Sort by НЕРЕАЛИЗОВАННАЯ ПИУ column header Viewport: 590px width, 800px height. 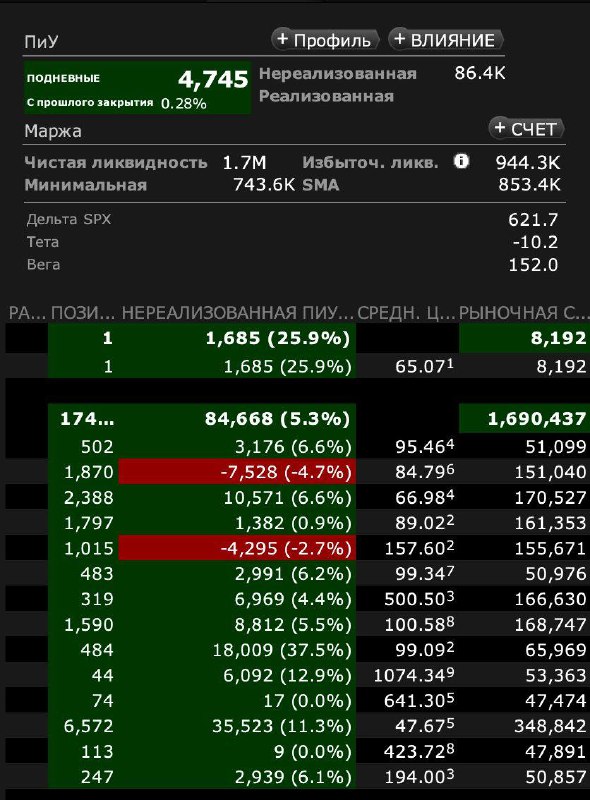(x=237, y=313)
